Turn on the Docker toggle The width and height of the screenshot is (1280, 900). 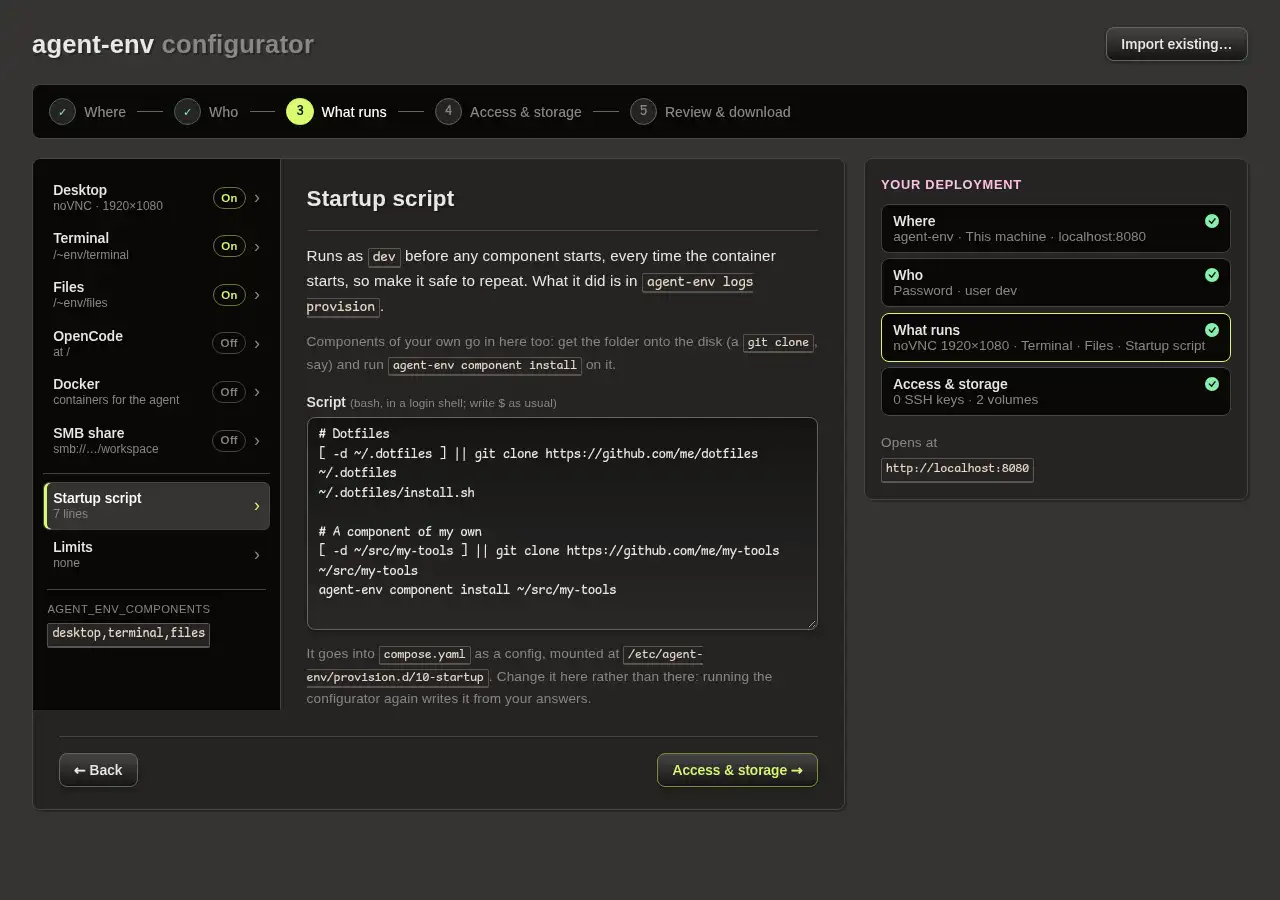coord(229,392)
